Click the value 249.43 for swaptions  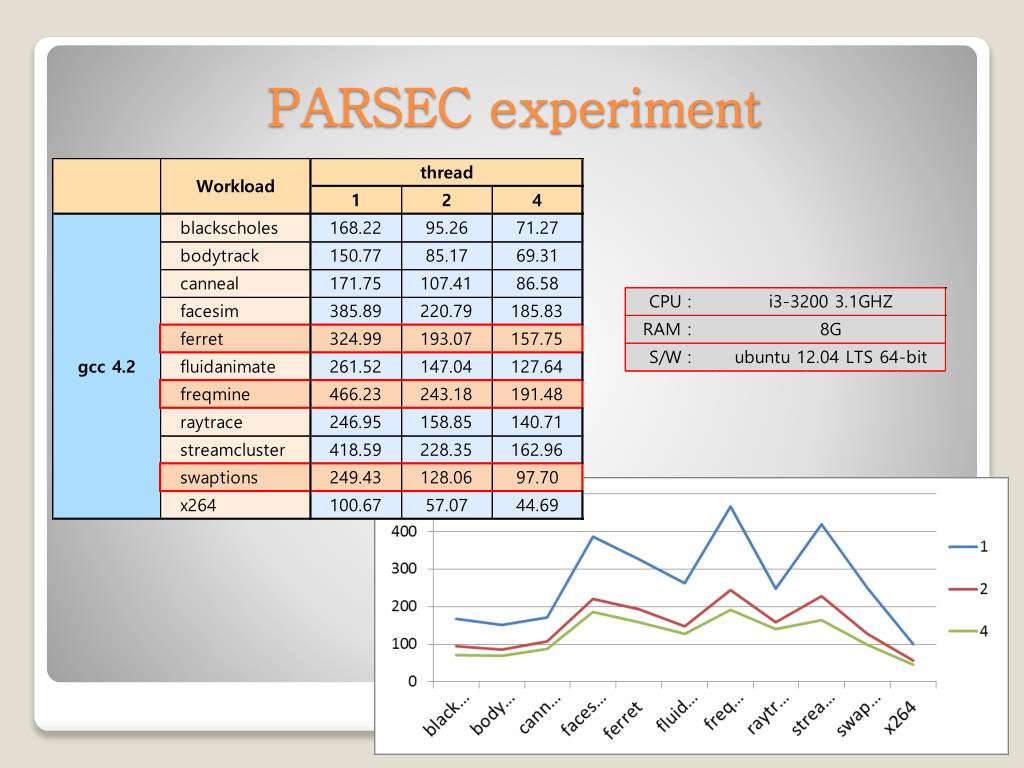[x=355, y=477]
